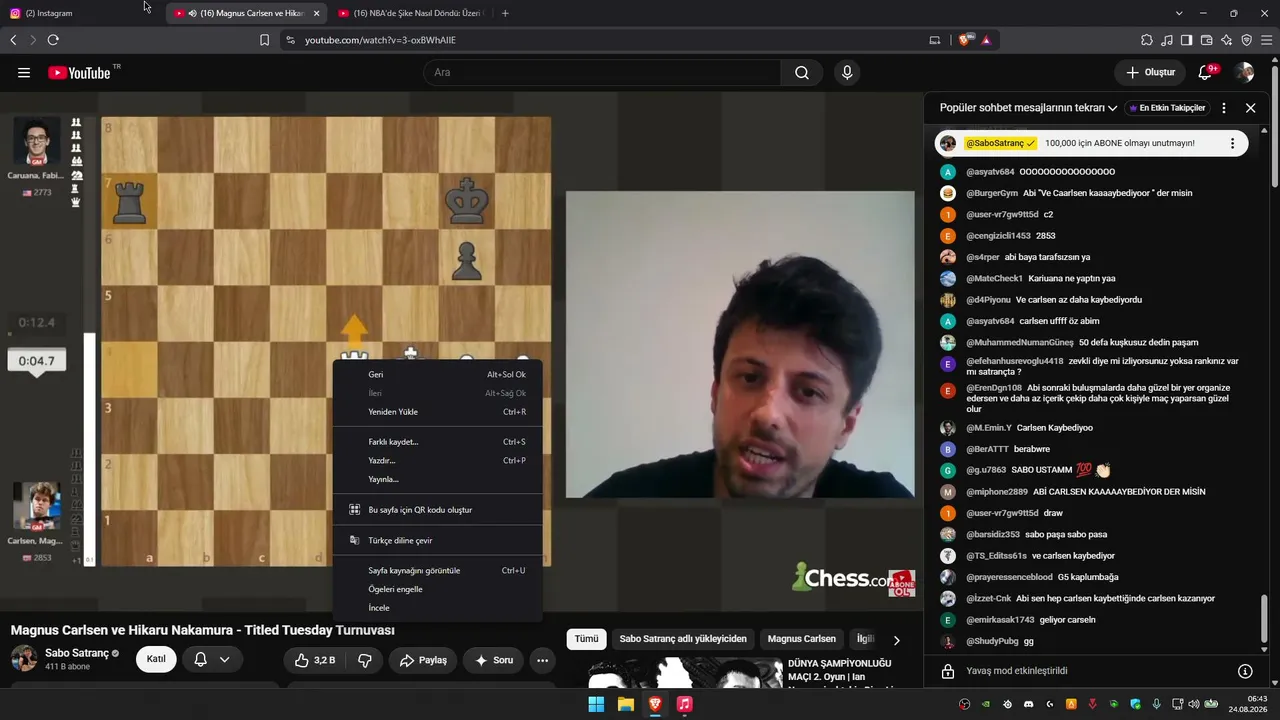Choose Türkçe diline çevir menu entry
Viewport: 1280px width, 720px height.
tap(437, 541)
